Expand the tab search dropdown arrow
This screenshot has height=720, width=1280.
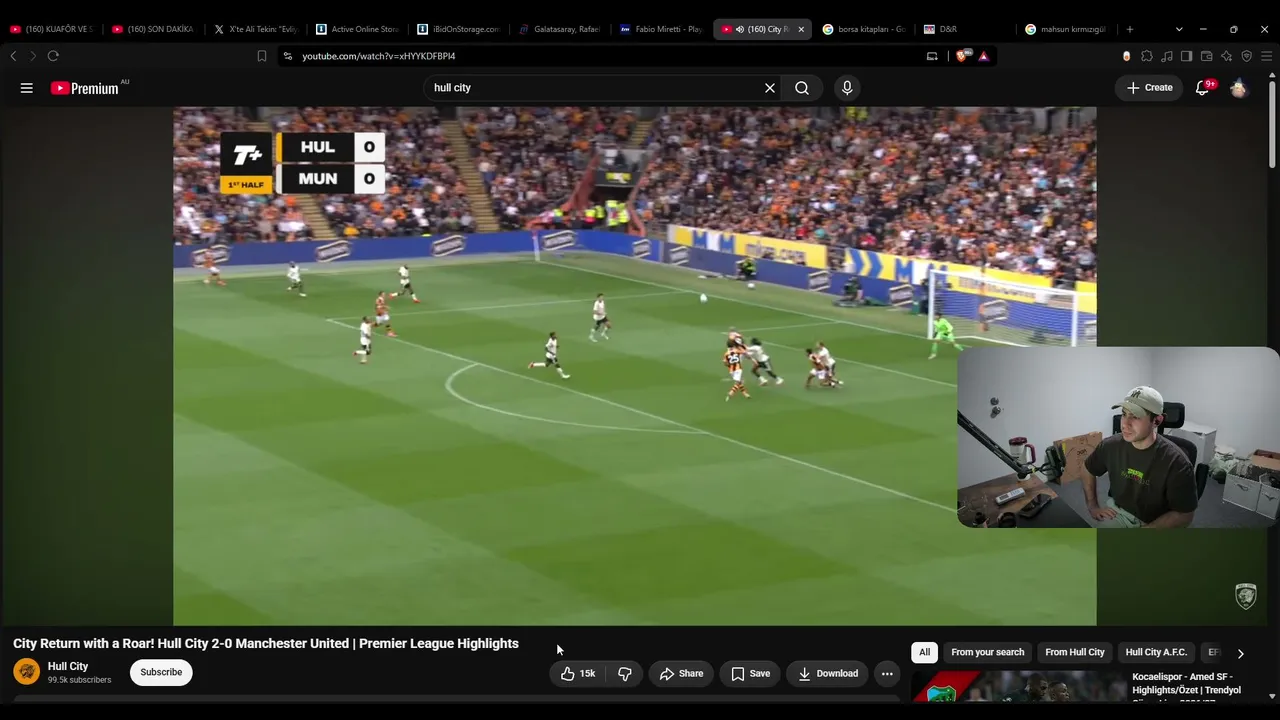click(x=1179, y=29)
